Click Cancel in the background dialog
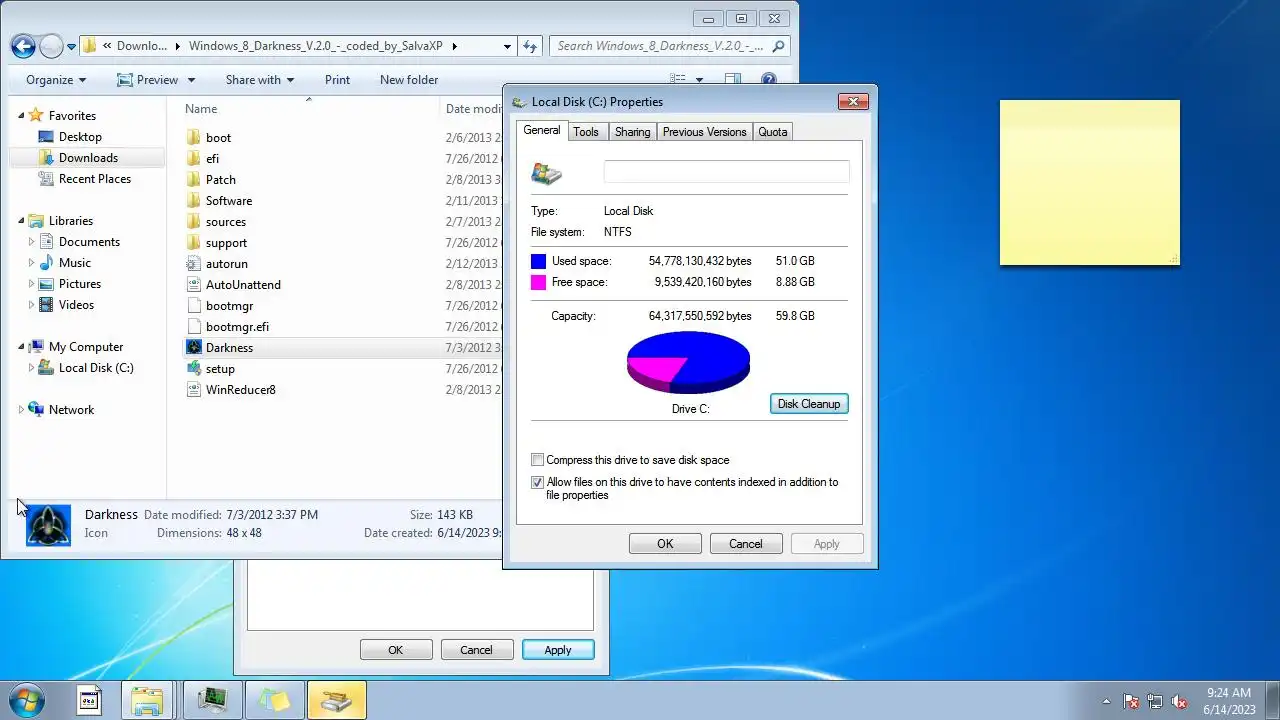This screenshot has height=720, width=1280. pyautogui.click(x=476, y=650)
